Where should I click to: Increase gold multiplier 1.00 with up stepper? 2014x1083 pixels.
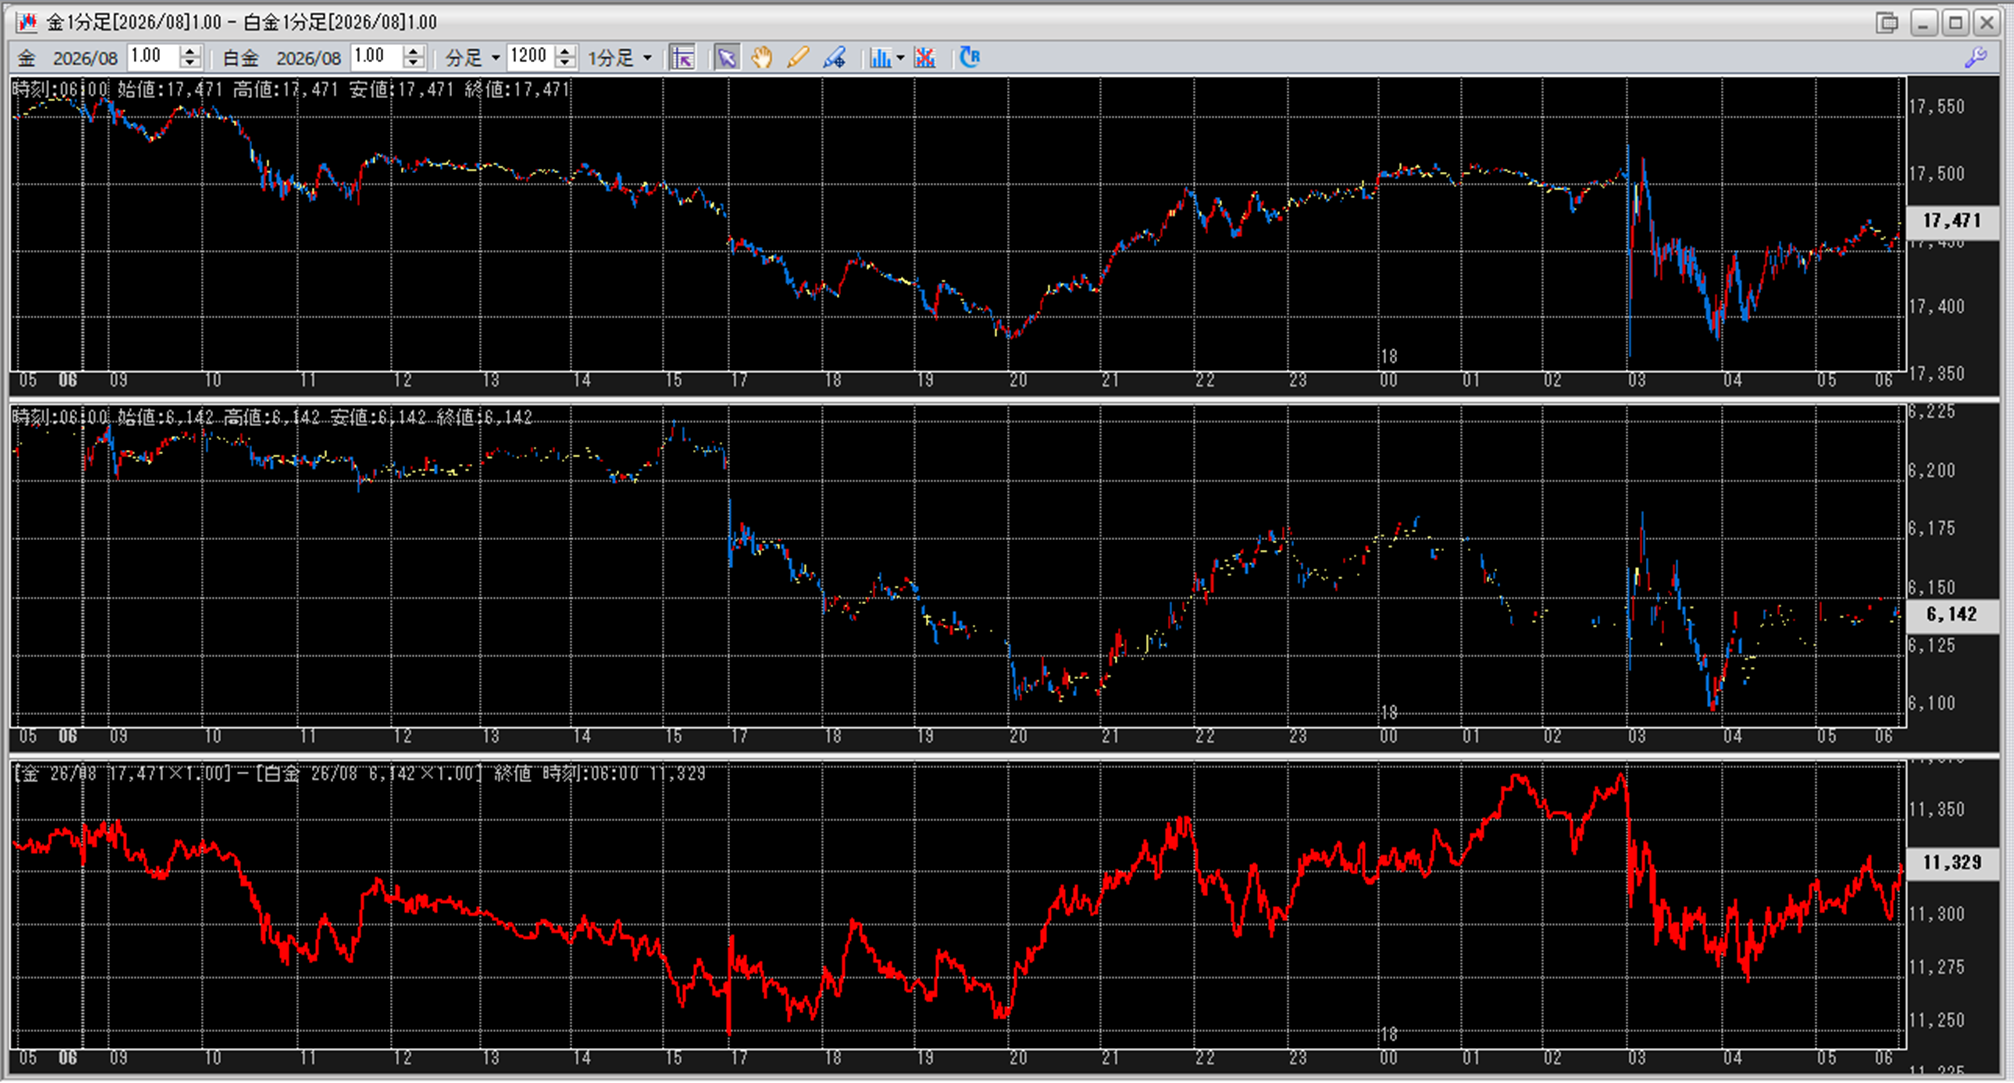tap(190, 51)
